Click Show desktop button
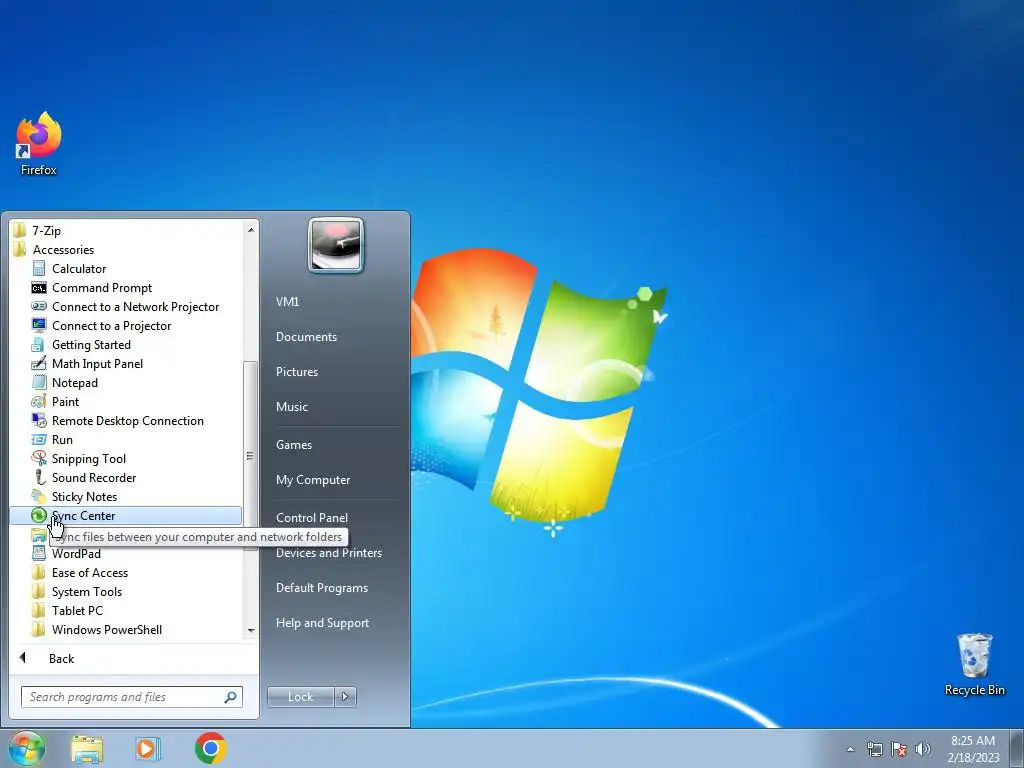 pos(1017,748)
